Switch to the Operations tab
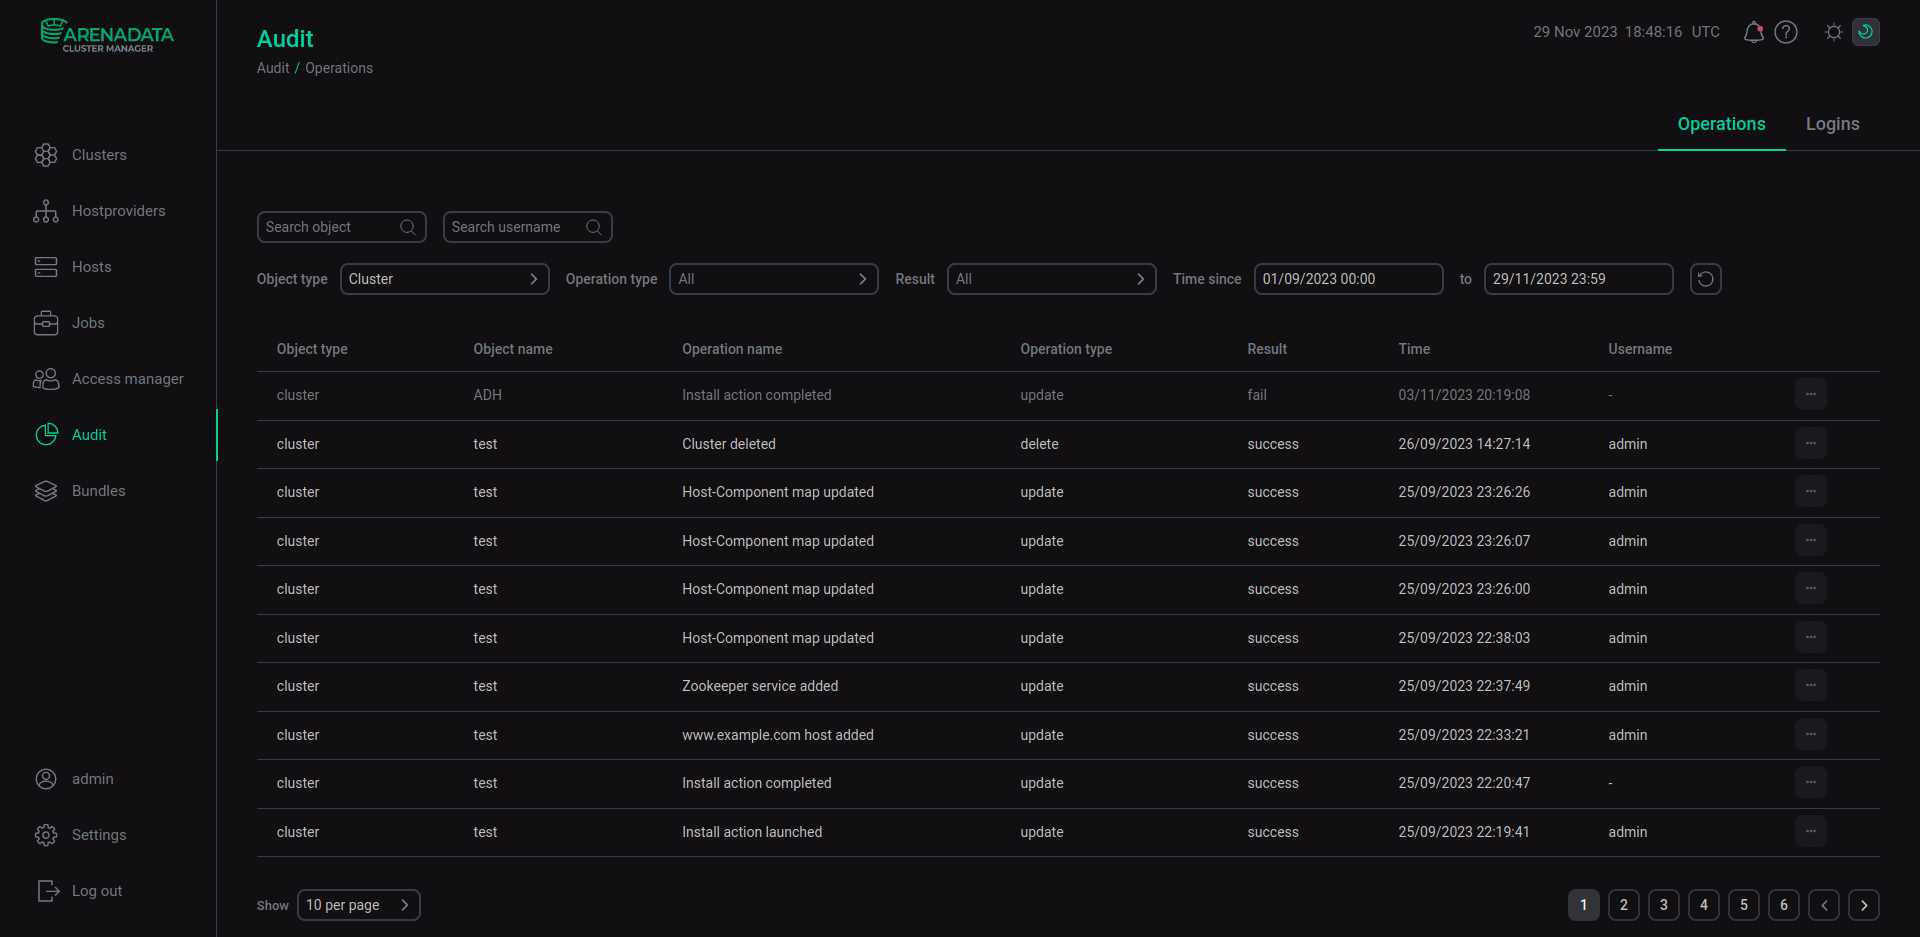Image resolution: width=1920 pixels, height=937 pixels. point(1721,124)
